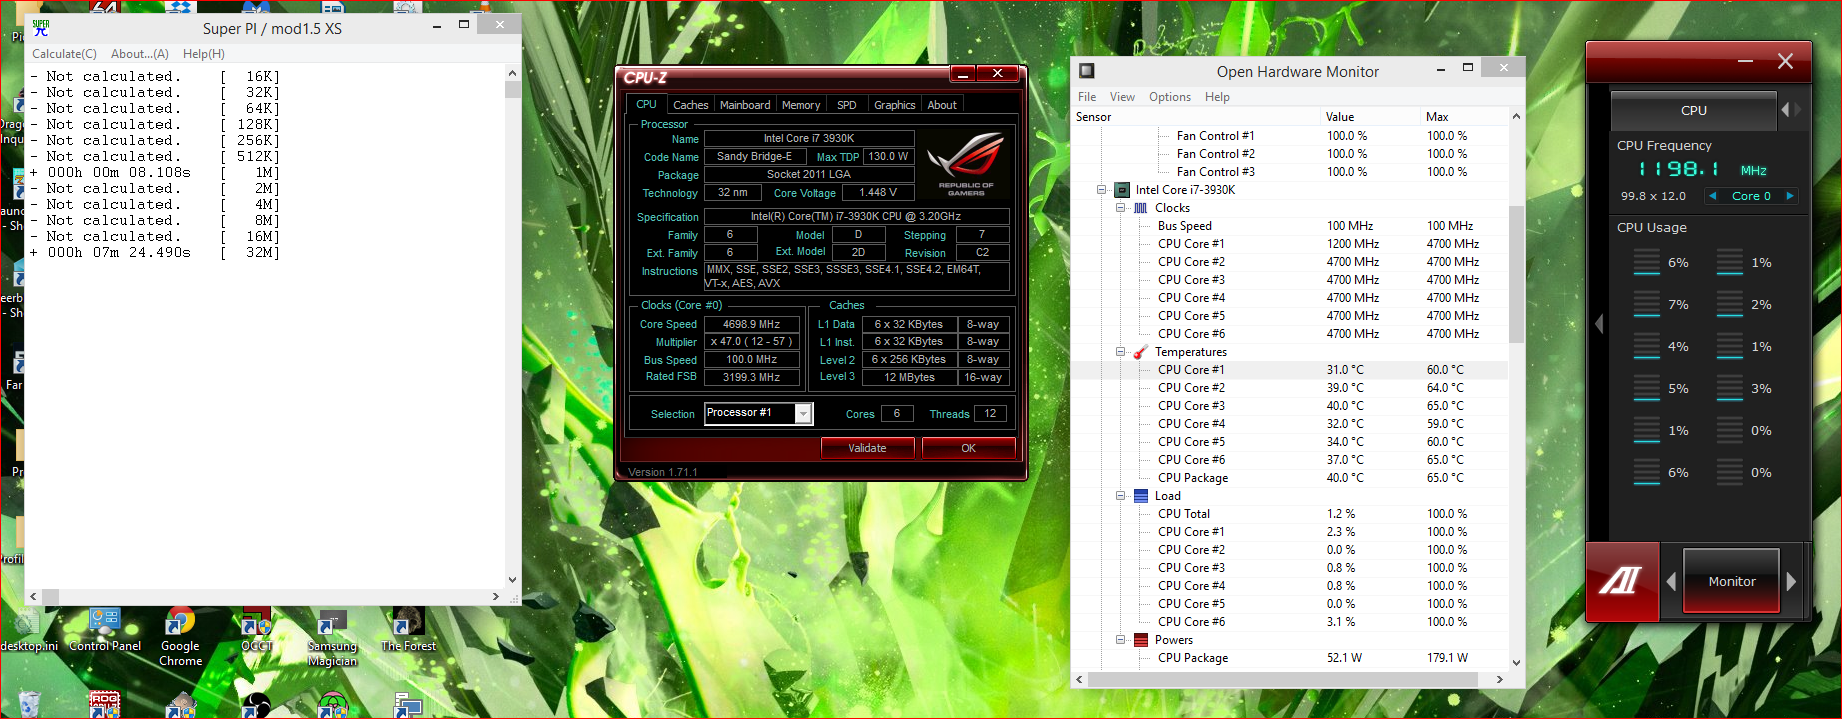The image size is (1842, 719).
Task: Open the ROG shortcut icon on the desktop
Action: click(105, 704)
